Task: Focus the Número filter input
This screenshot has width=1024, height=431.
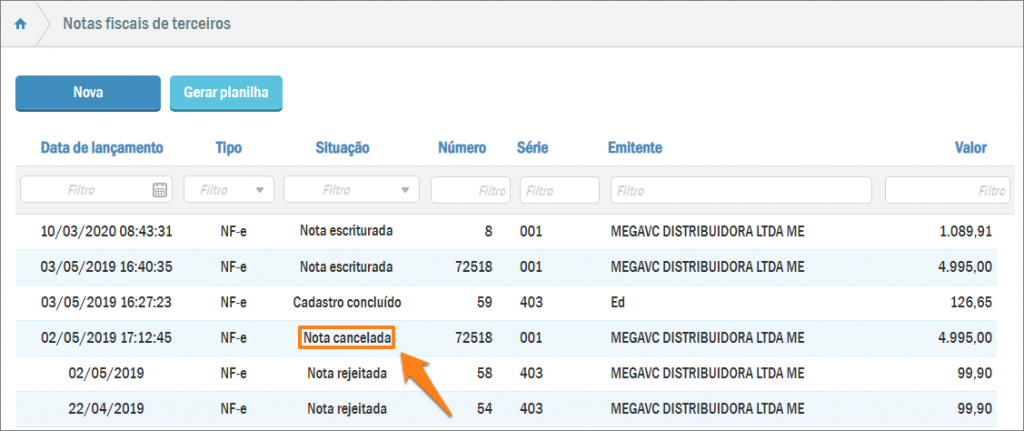Action: [470, 189]
